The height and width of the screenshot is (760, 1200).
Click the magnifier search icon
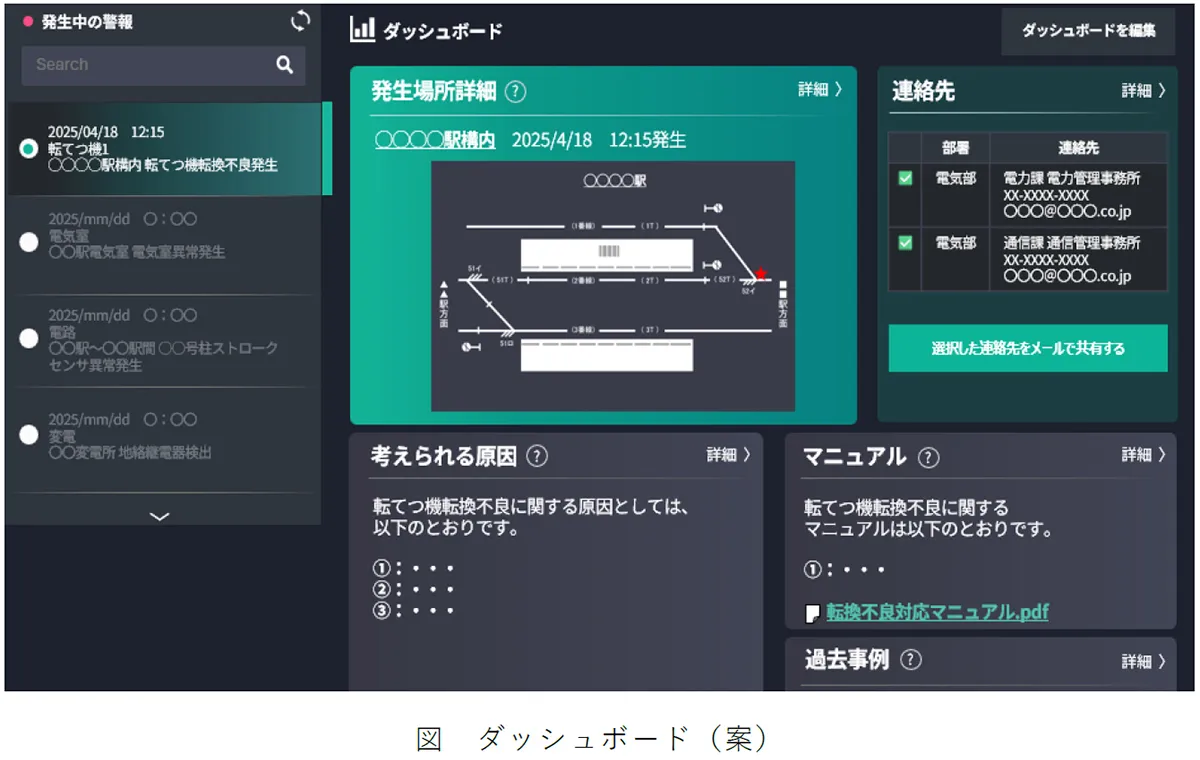click(x=286, y=64)
